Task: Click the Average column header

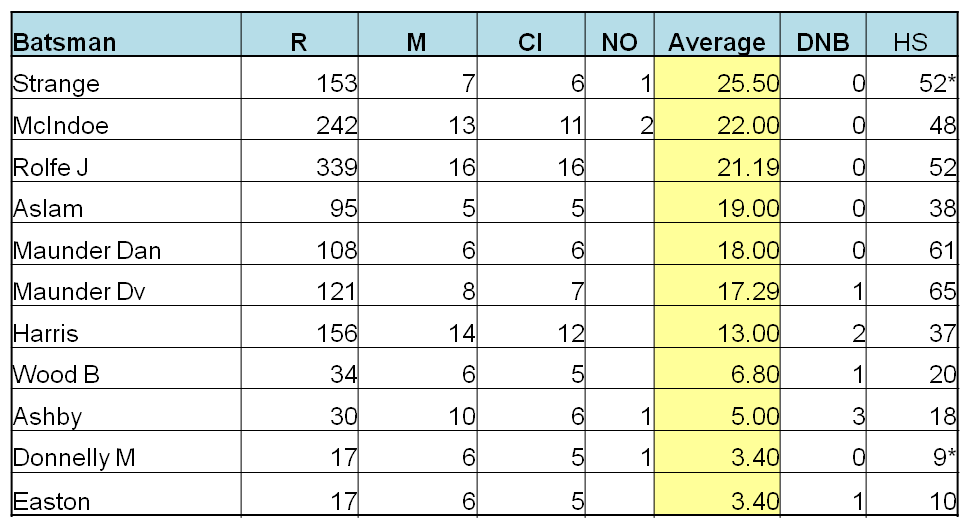Action: [x=717, y=35]
